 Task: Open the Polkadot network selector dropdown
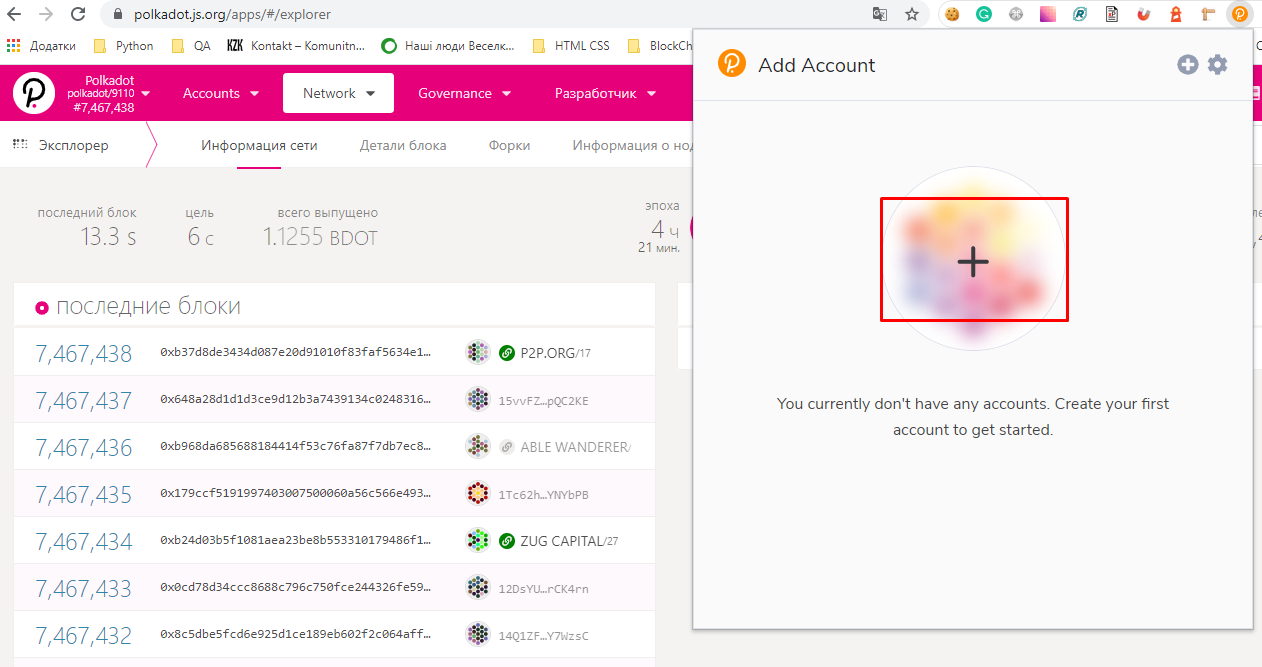click(x=107, y=93)
